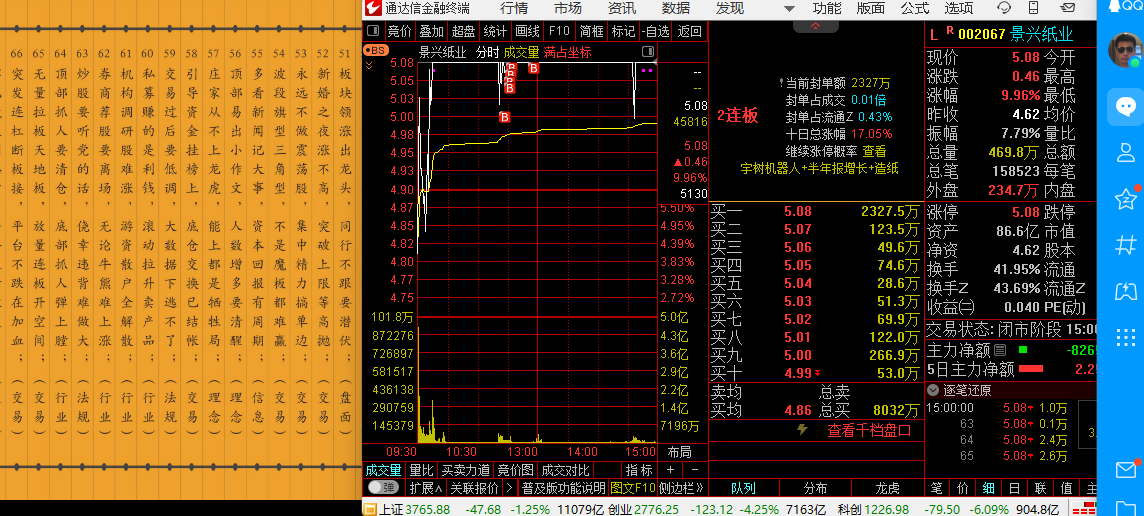Open the 查看 limit-up probability link
The image size is (1144, 516).
[875, 151]
